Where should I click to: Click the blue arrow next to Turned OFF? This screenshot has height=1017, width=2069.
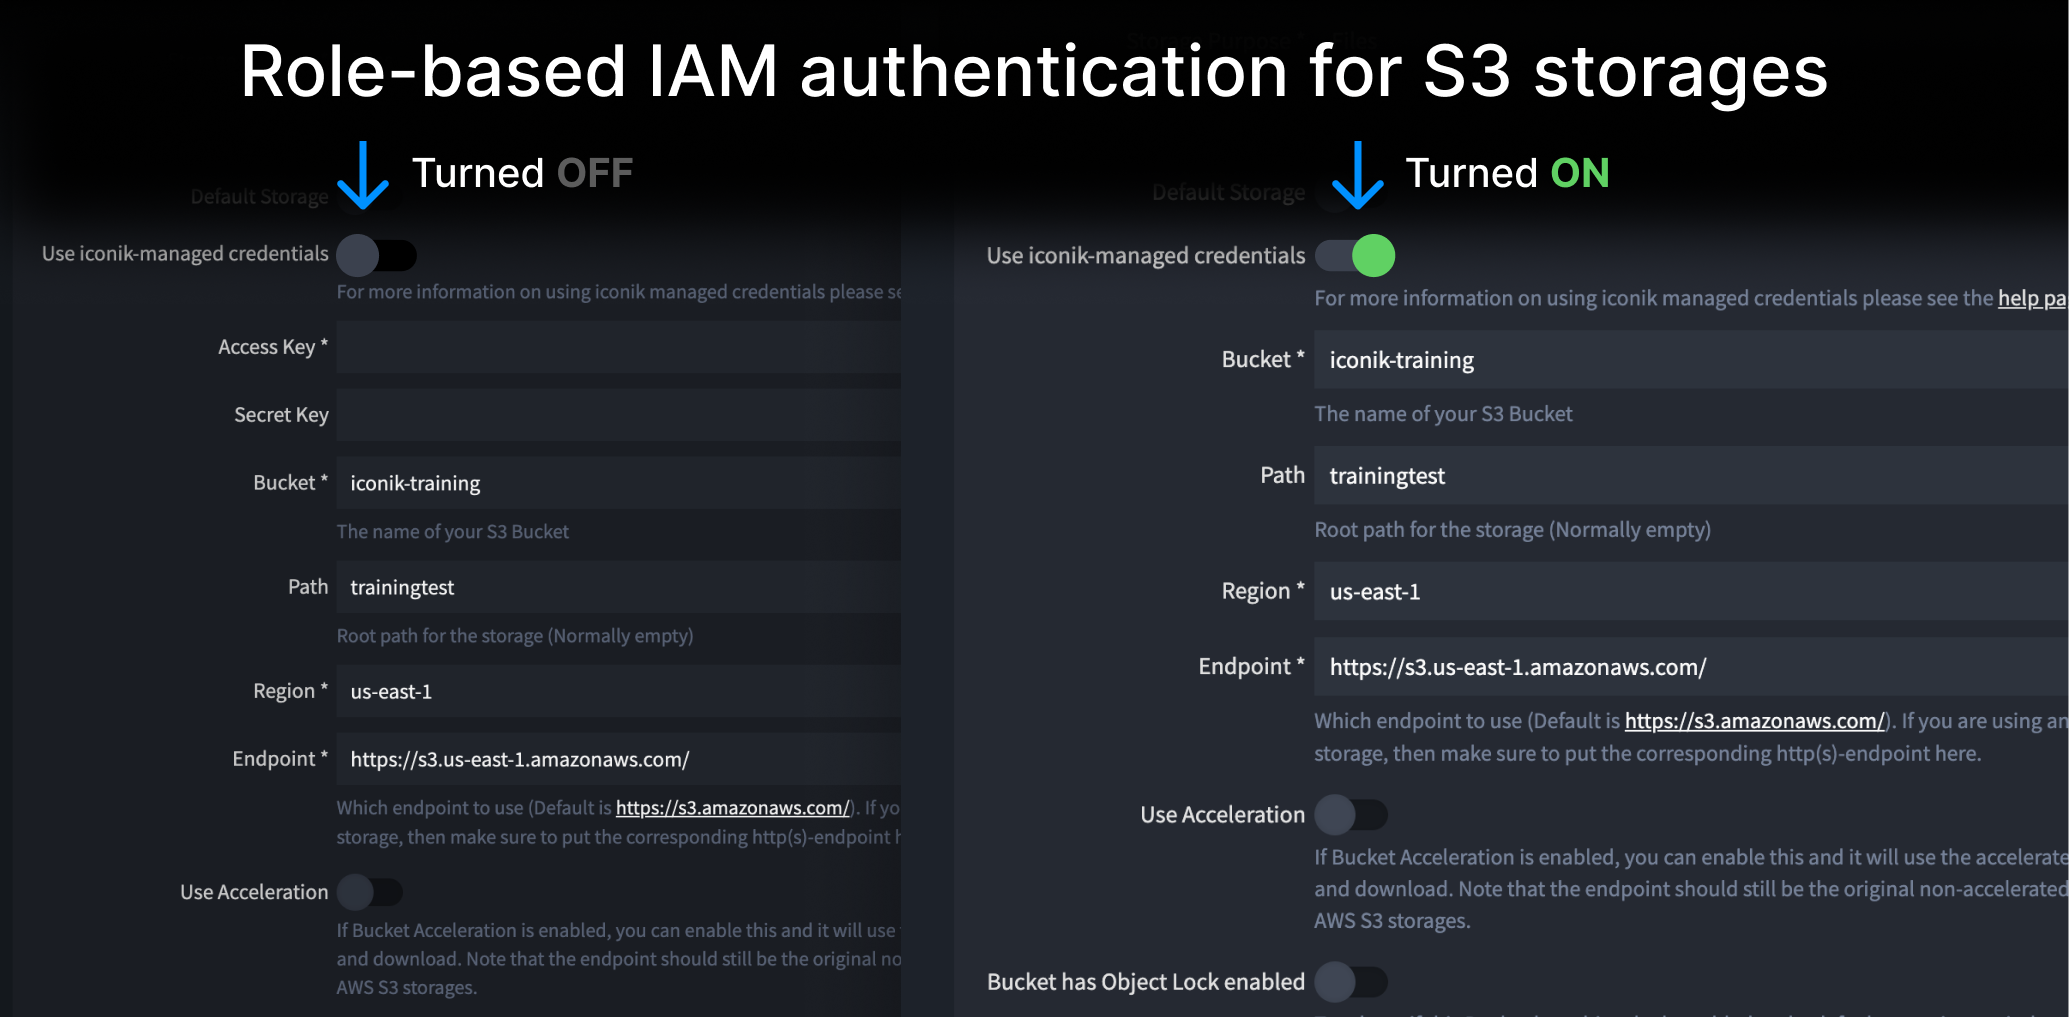pos(363,175)
